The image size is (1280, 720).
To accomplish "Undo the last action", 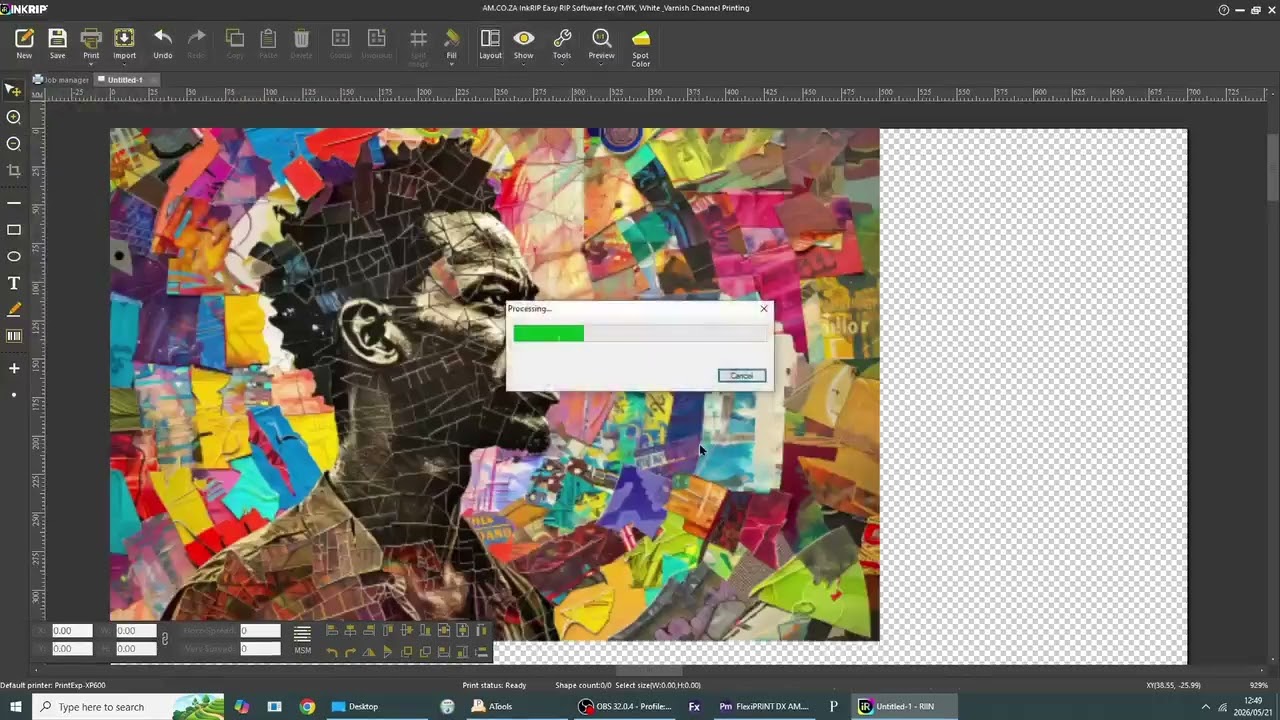I will tap(163, 43).
